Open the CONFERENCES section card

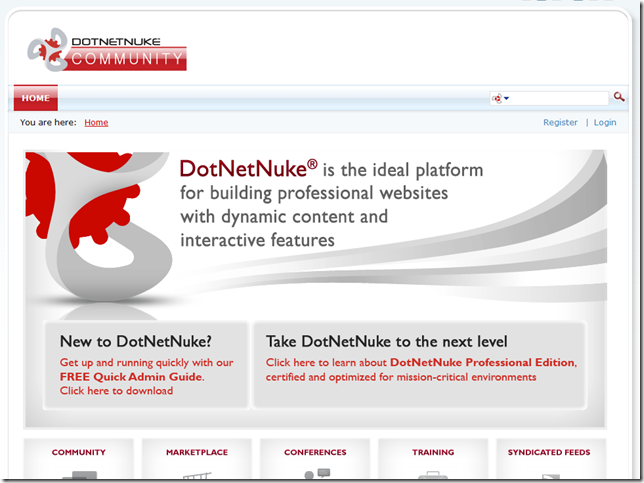click(x=315, y=459)
